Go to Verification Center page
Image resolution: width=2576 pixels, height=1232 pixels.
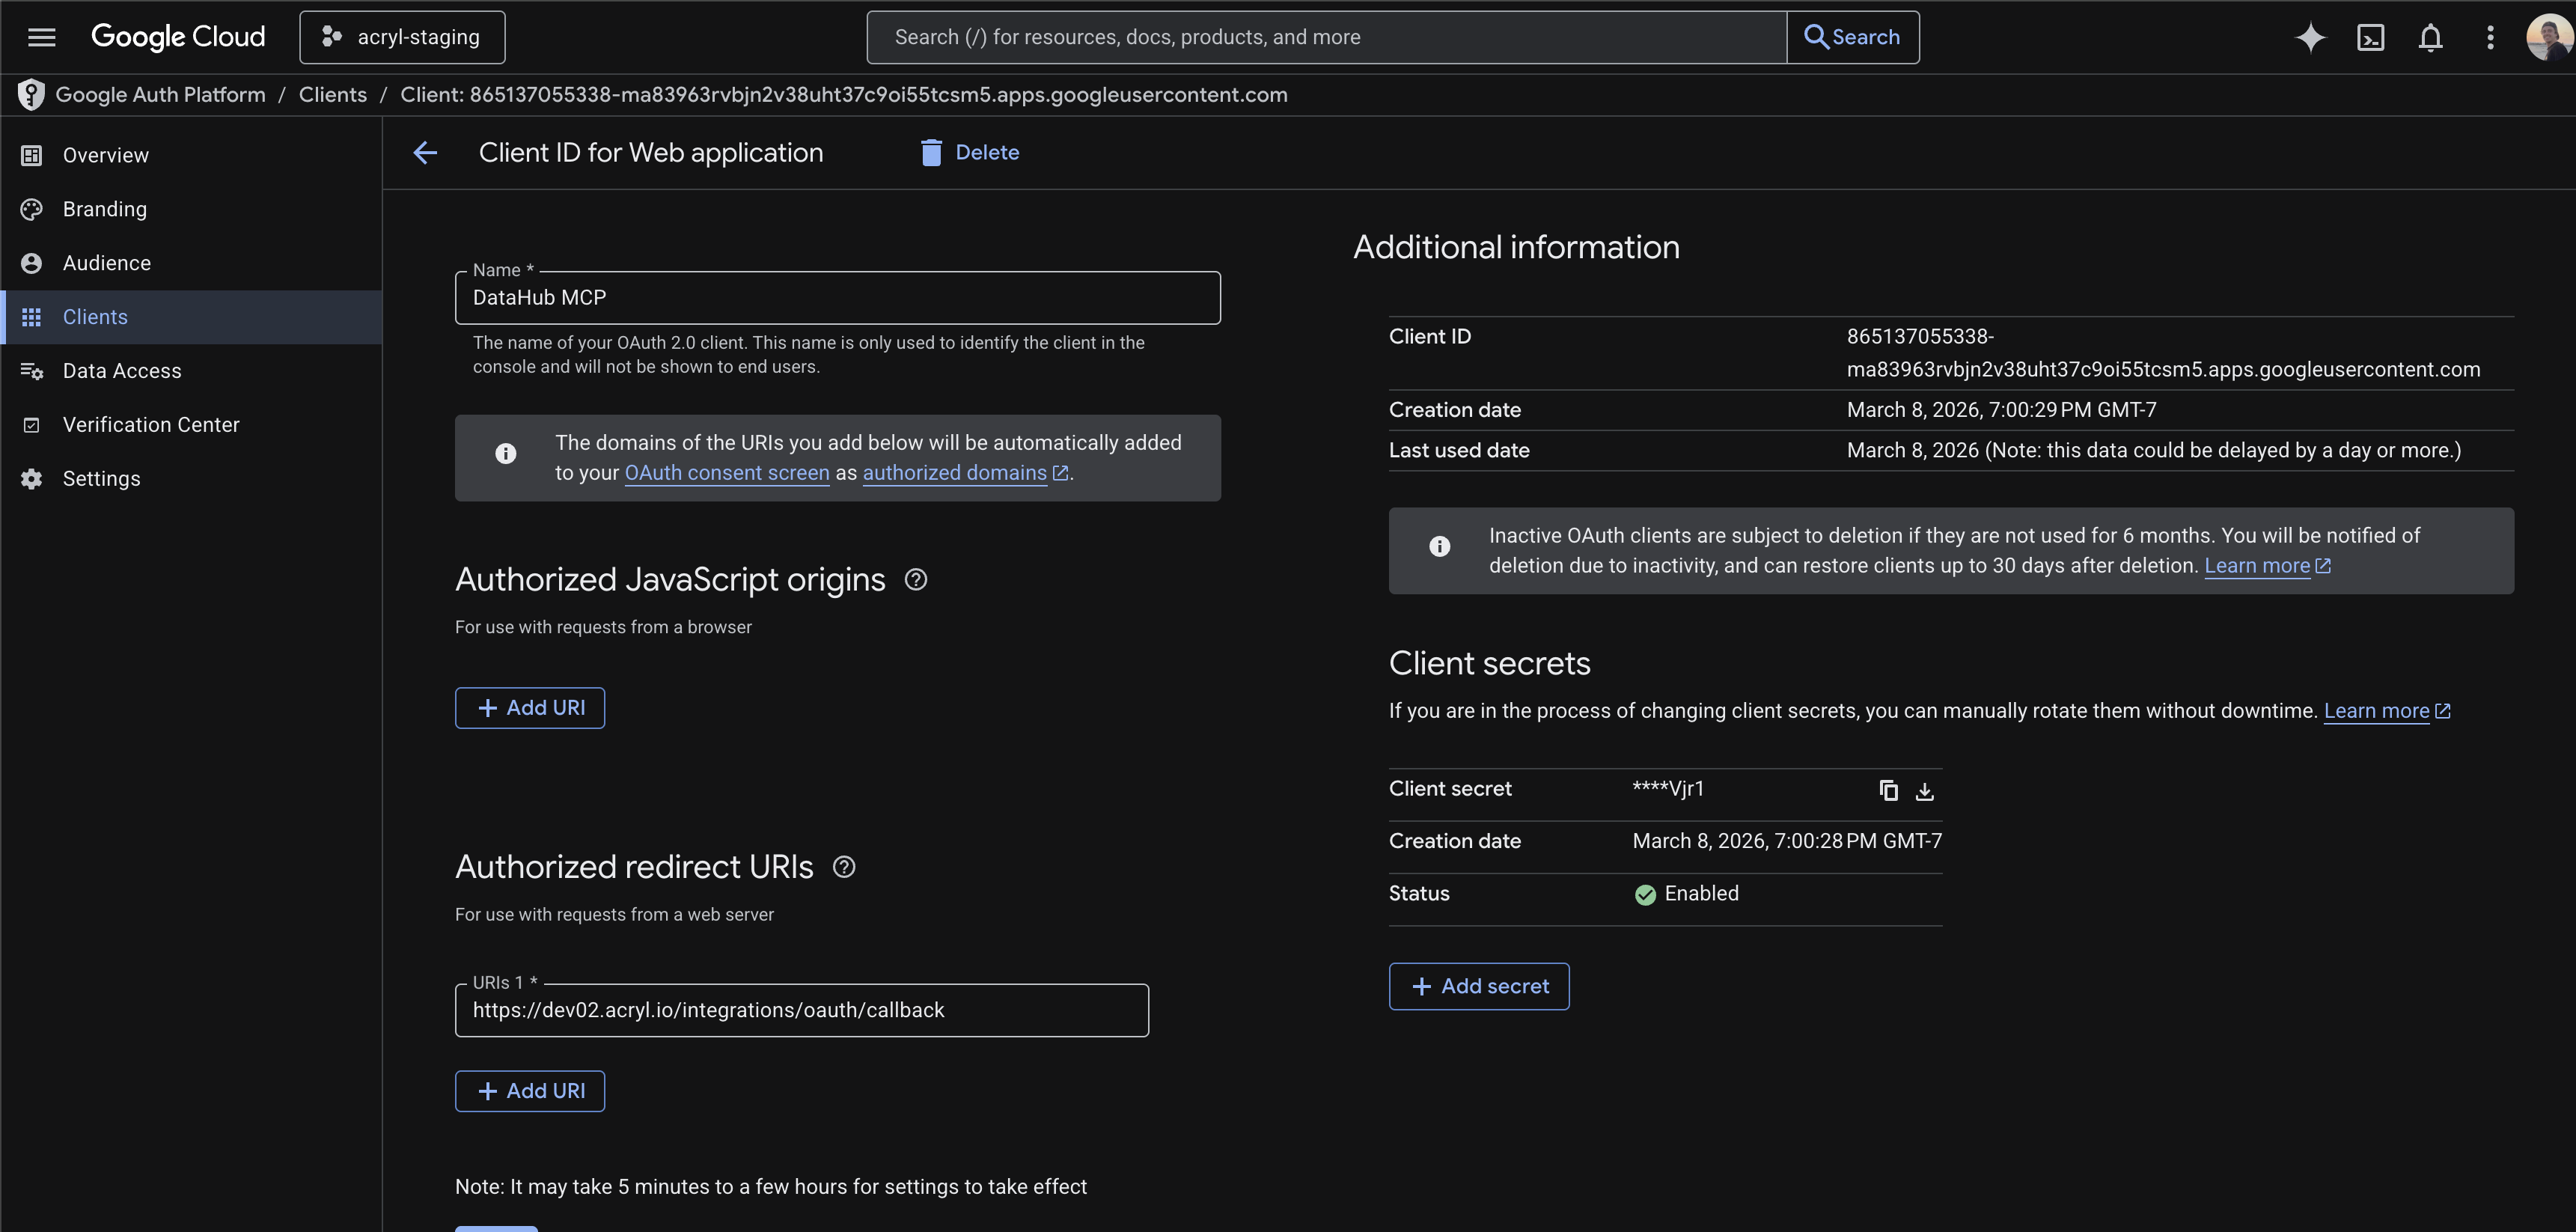(151, 425)
